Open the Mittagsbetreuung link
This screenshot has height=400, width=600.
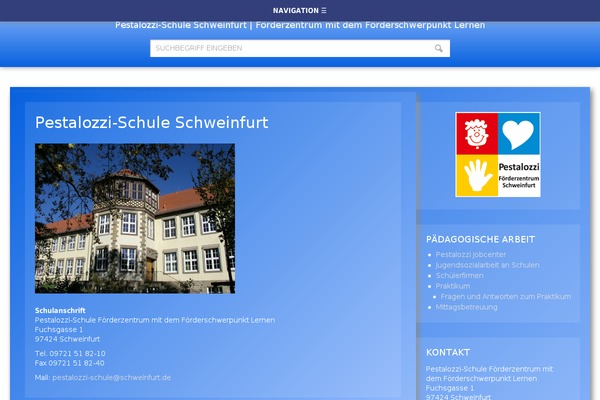(466, 307)
